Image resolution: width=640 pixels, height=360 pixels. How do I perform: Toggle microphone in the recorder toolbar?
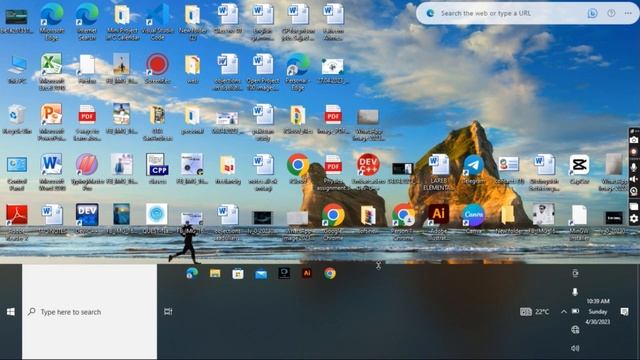click(x=634, y=167)
